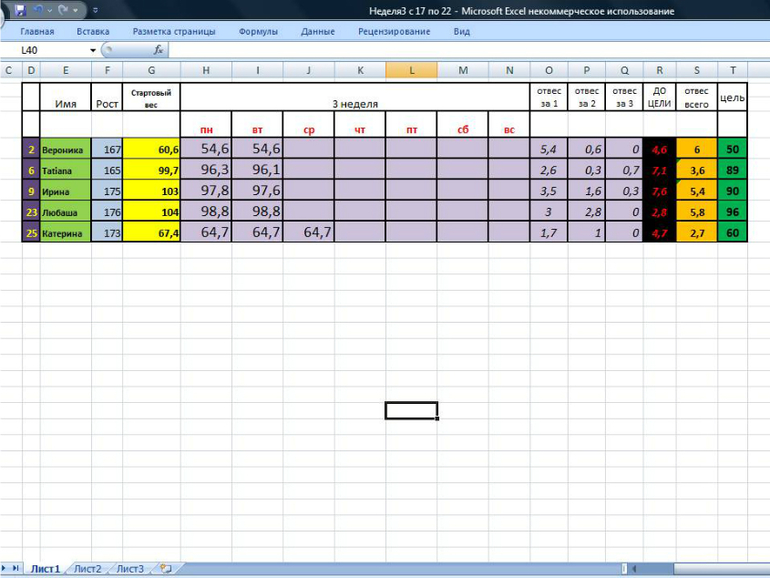Select the Лист3 sheet tab

pos(130,569)
